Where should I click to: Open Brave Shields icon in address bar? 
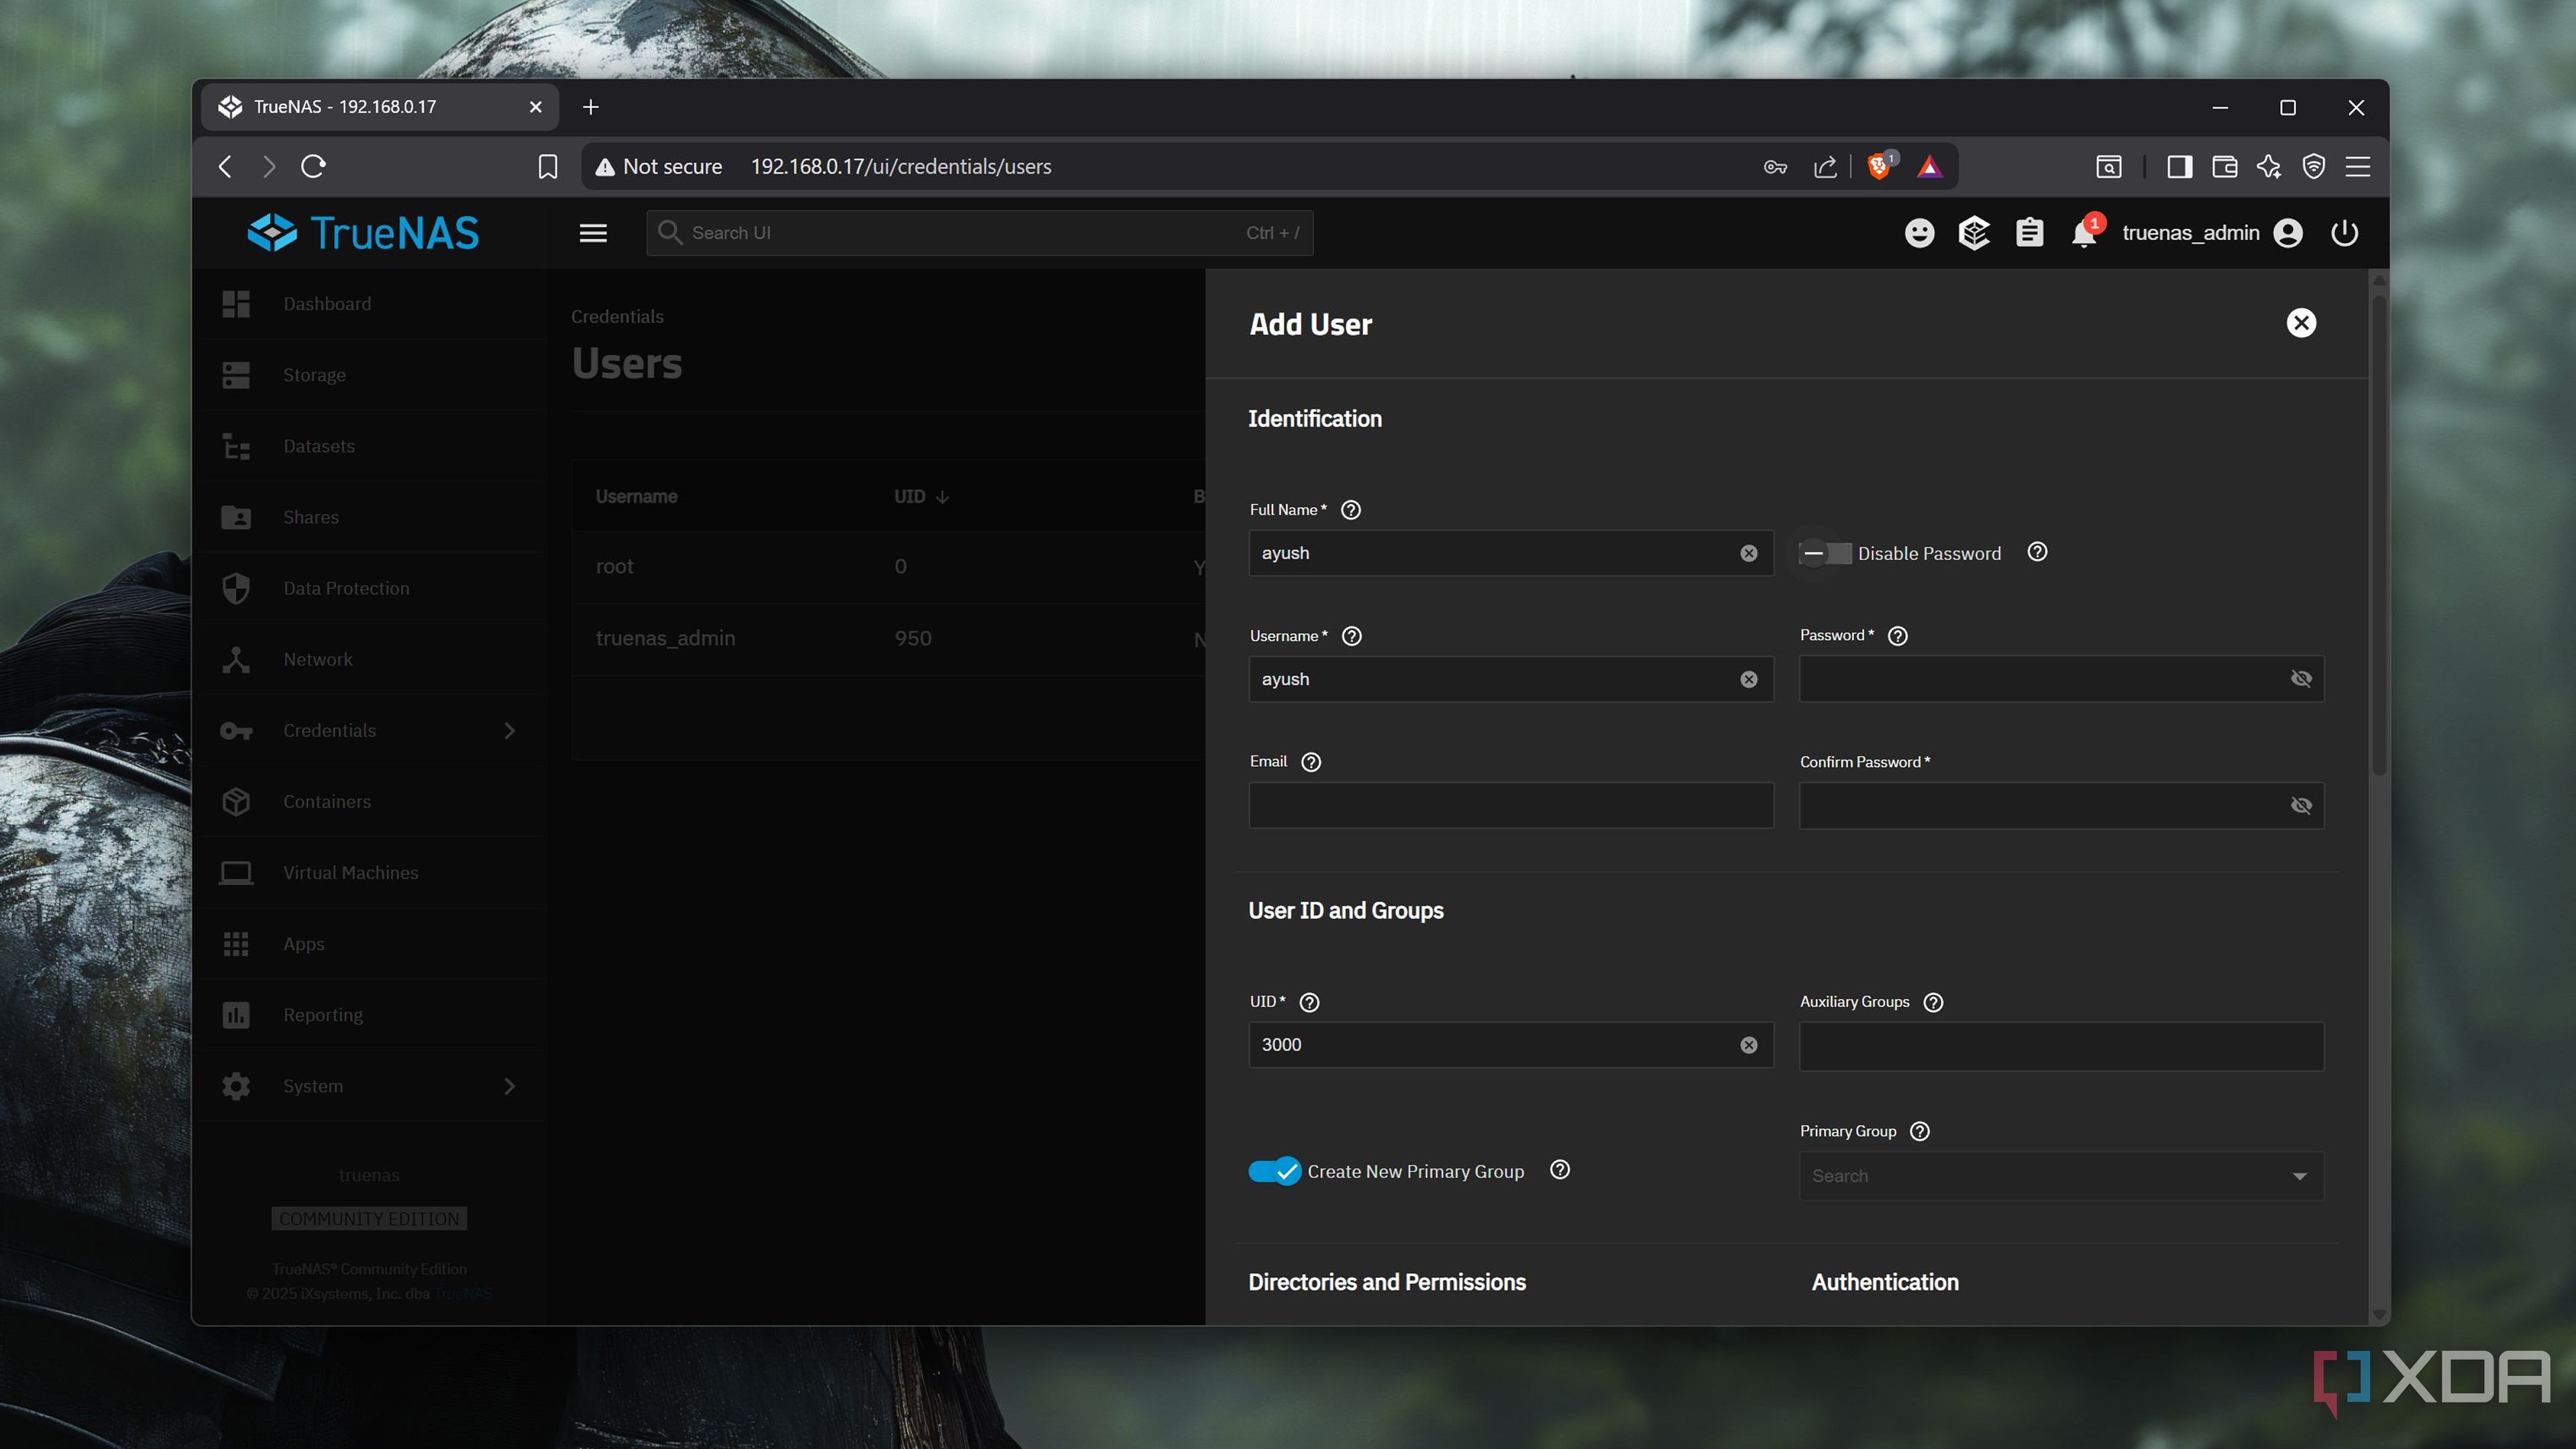tap(1879, 166)
